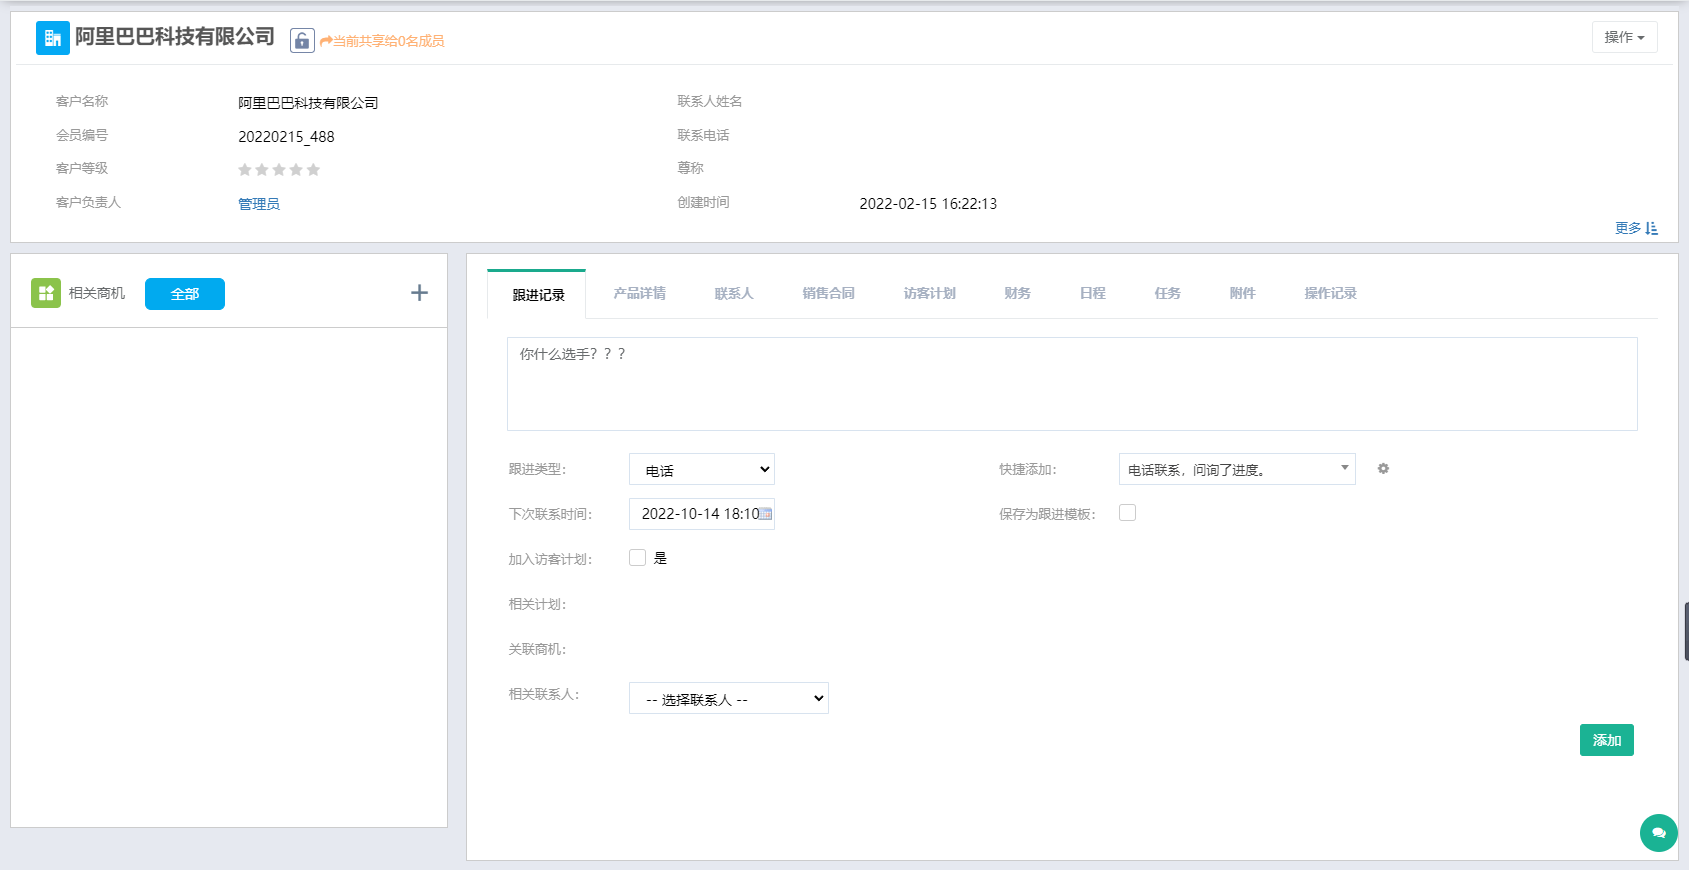
Task: Click member number 20220215_488
Action: [x=286, y=137]
